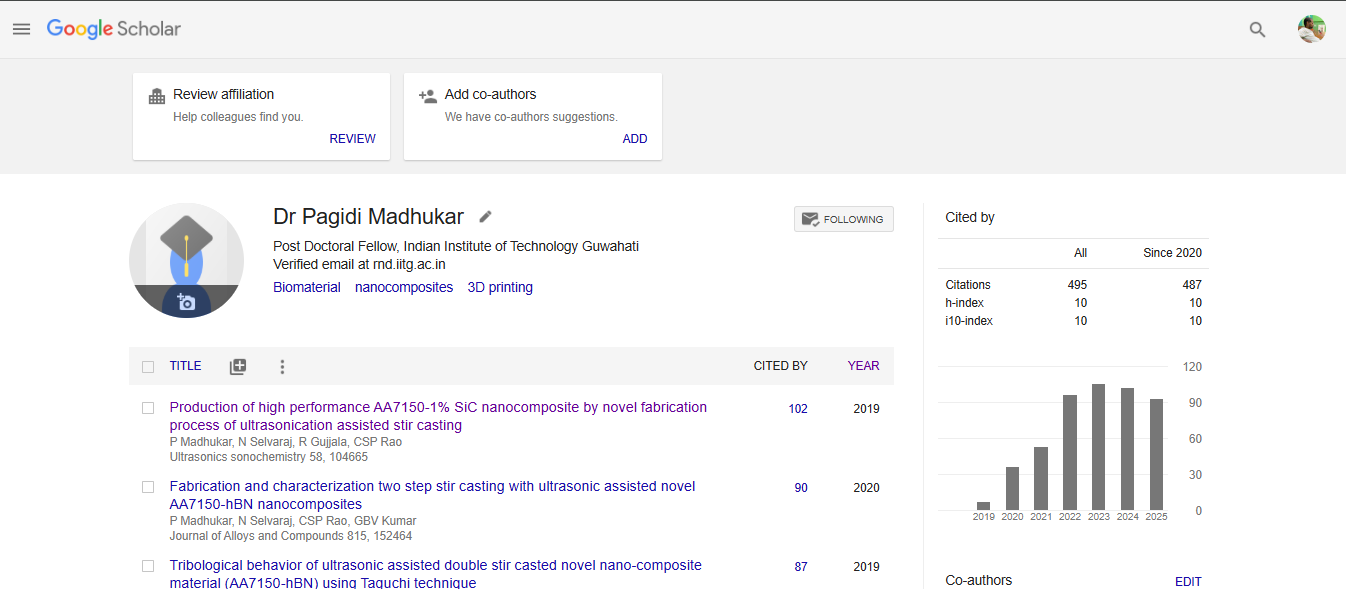The width and height of the screenshot is (1346, 589).
Task: Click REVIEW in the affiliation card
Action: pos(352,139)
